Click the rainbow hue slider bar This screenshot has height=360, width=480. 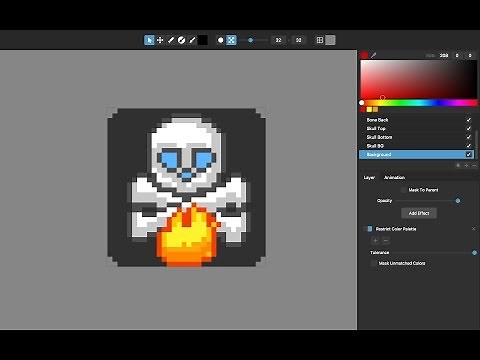419,103
